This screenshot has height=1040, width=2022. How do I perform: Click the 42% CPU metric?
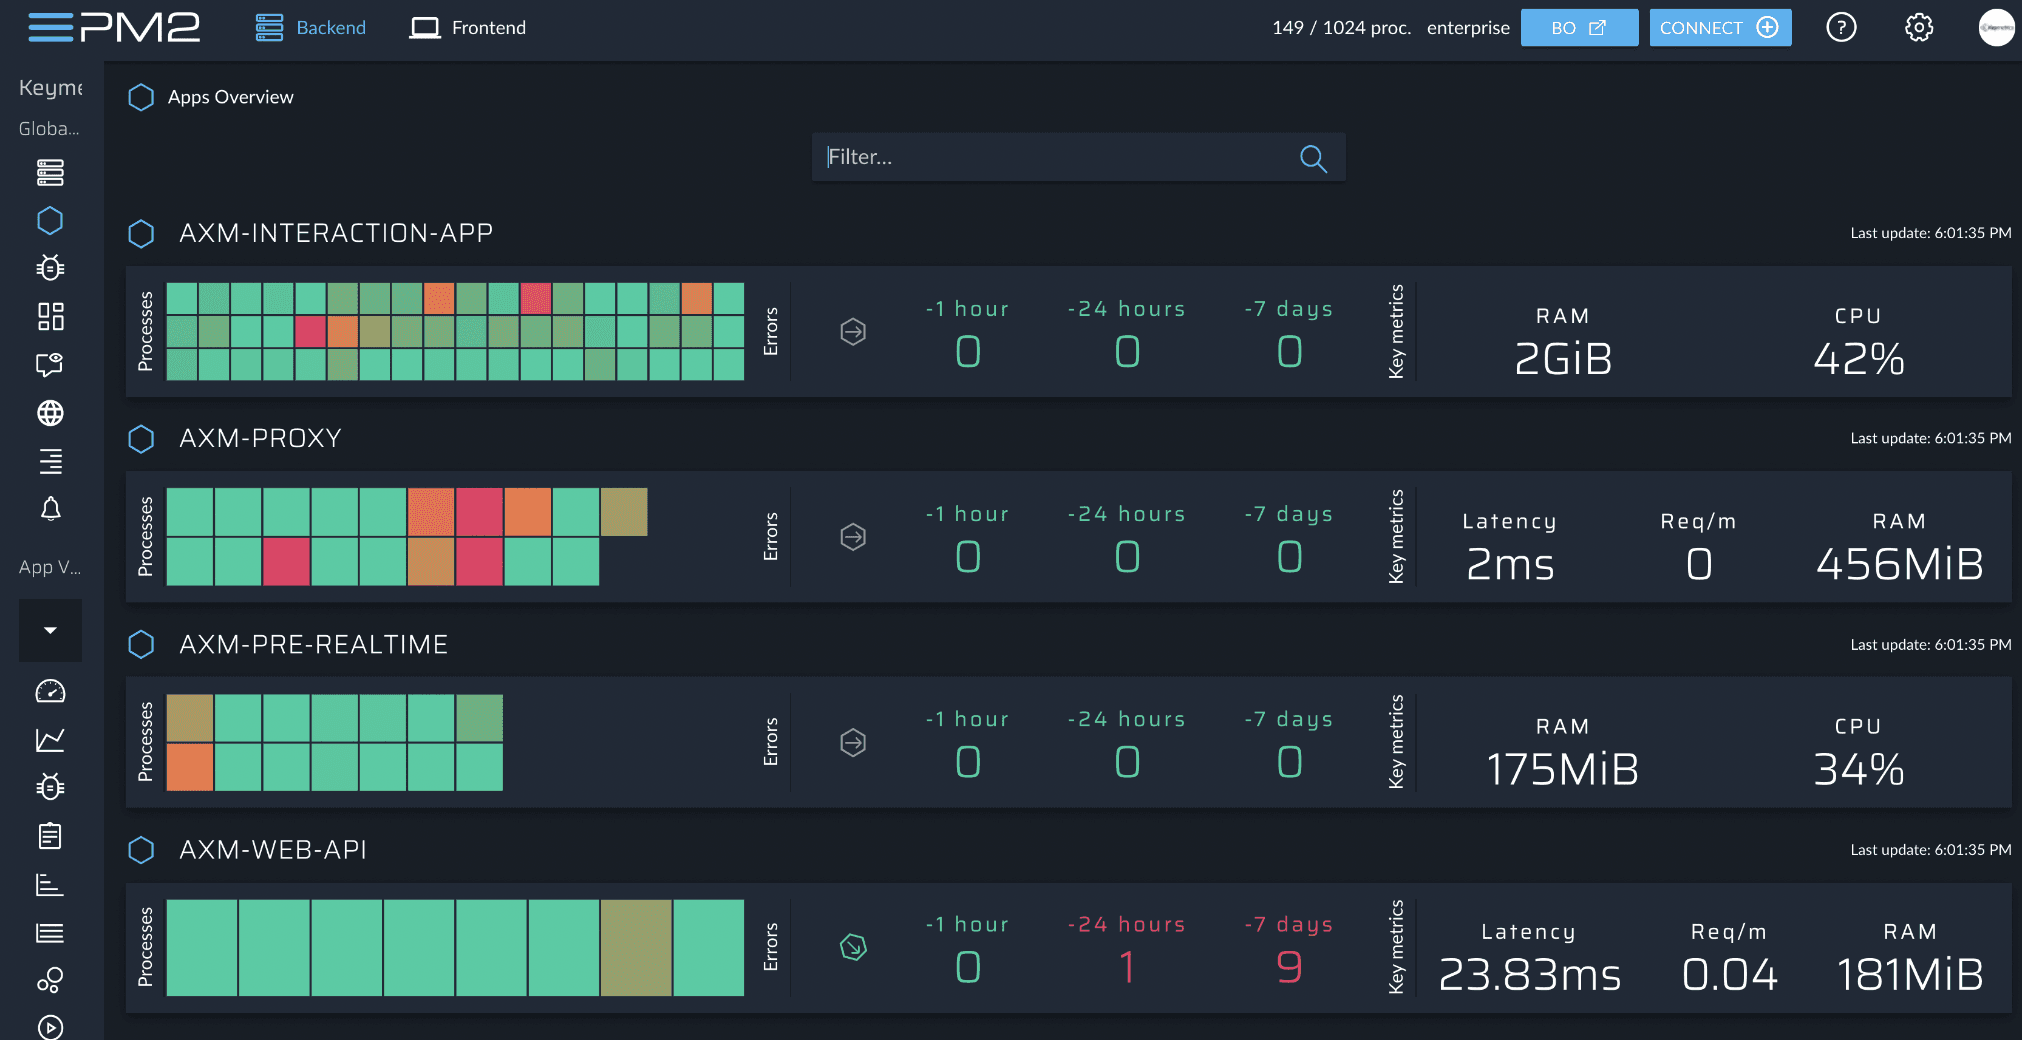pos(1858,358)
